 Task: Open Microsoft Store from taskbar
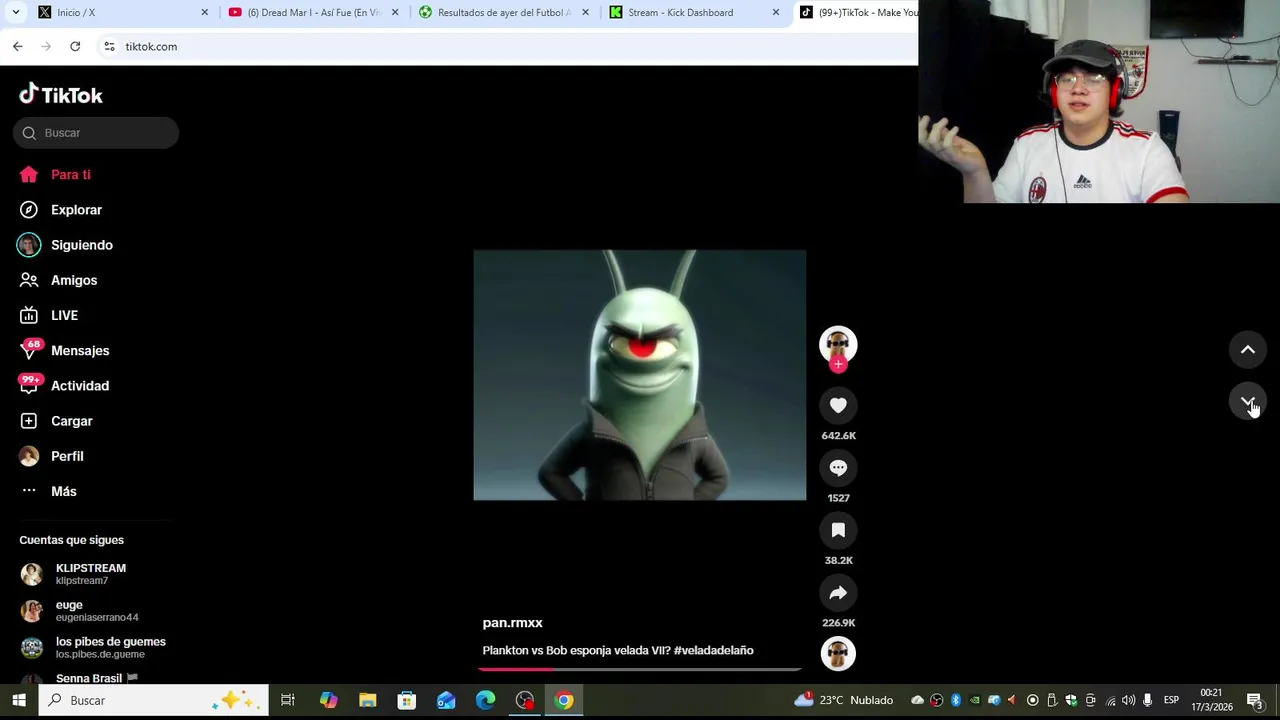click(406, 700)
